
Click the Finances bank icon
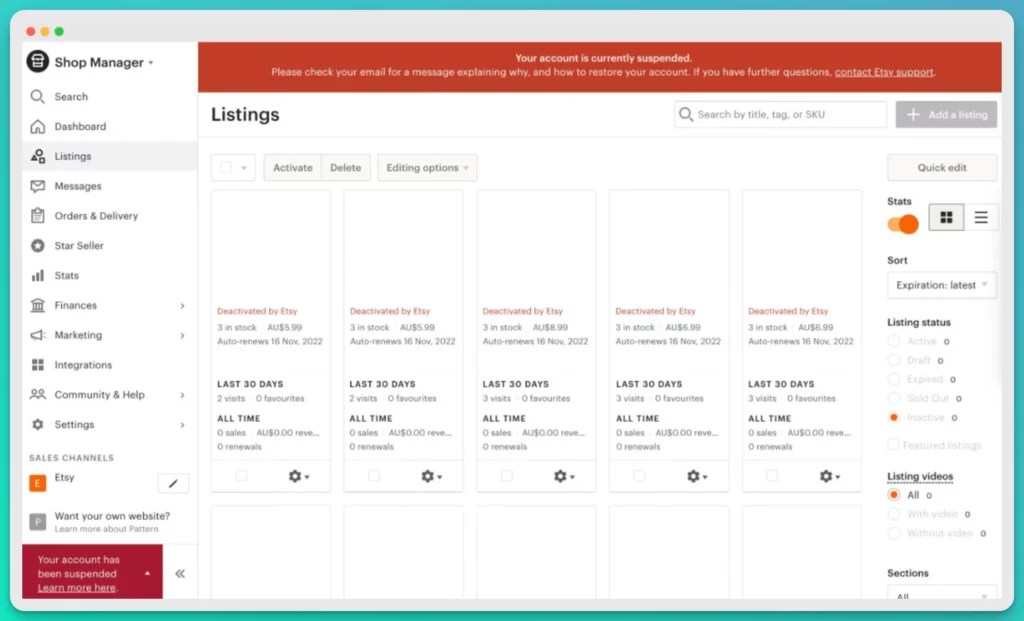[x=38, y=305]
